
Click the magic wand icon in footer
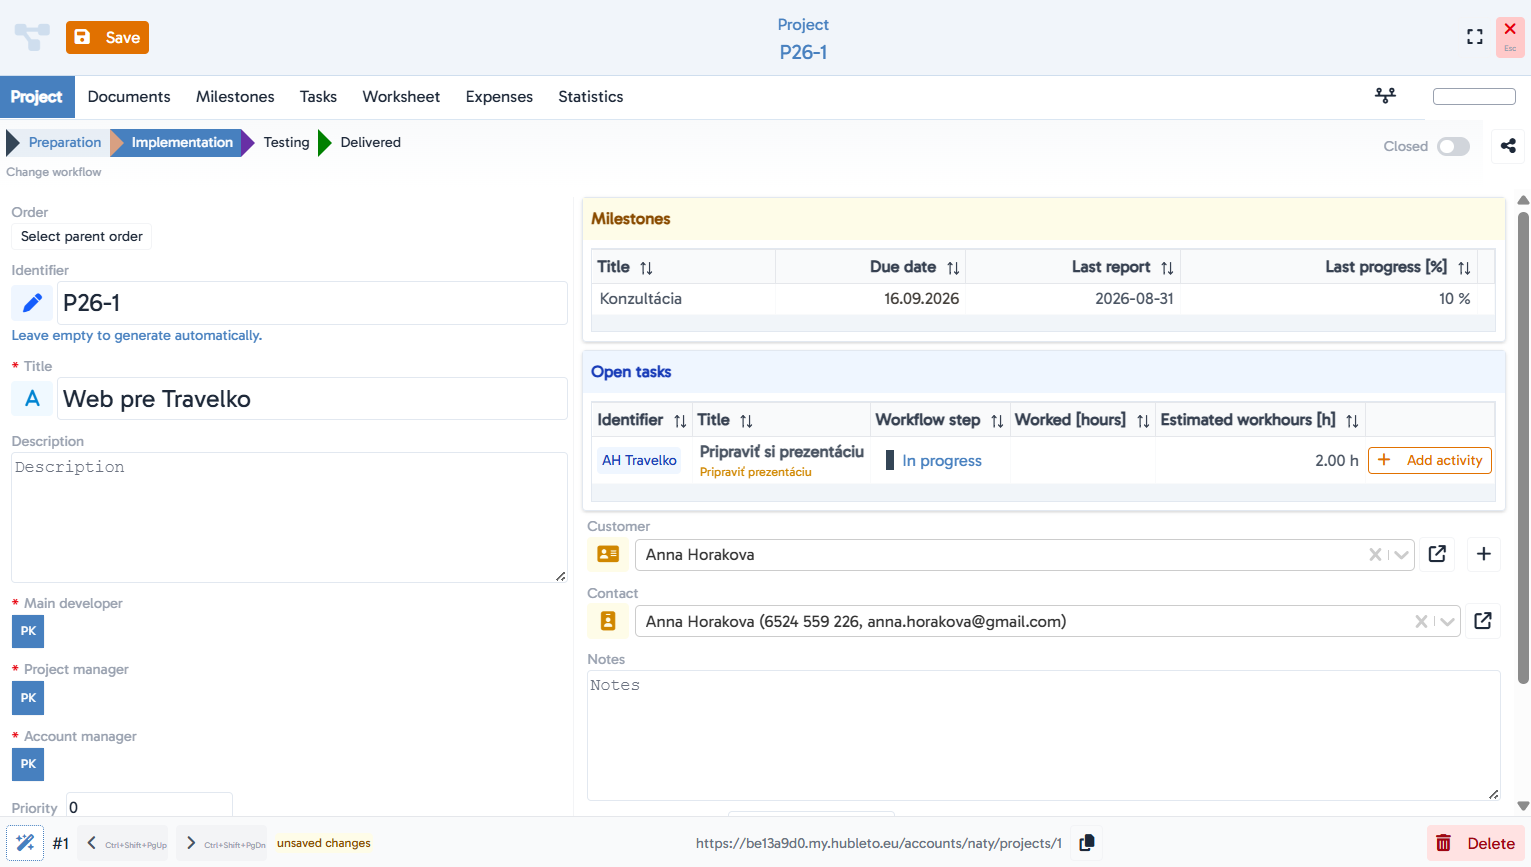pos(25,843)
